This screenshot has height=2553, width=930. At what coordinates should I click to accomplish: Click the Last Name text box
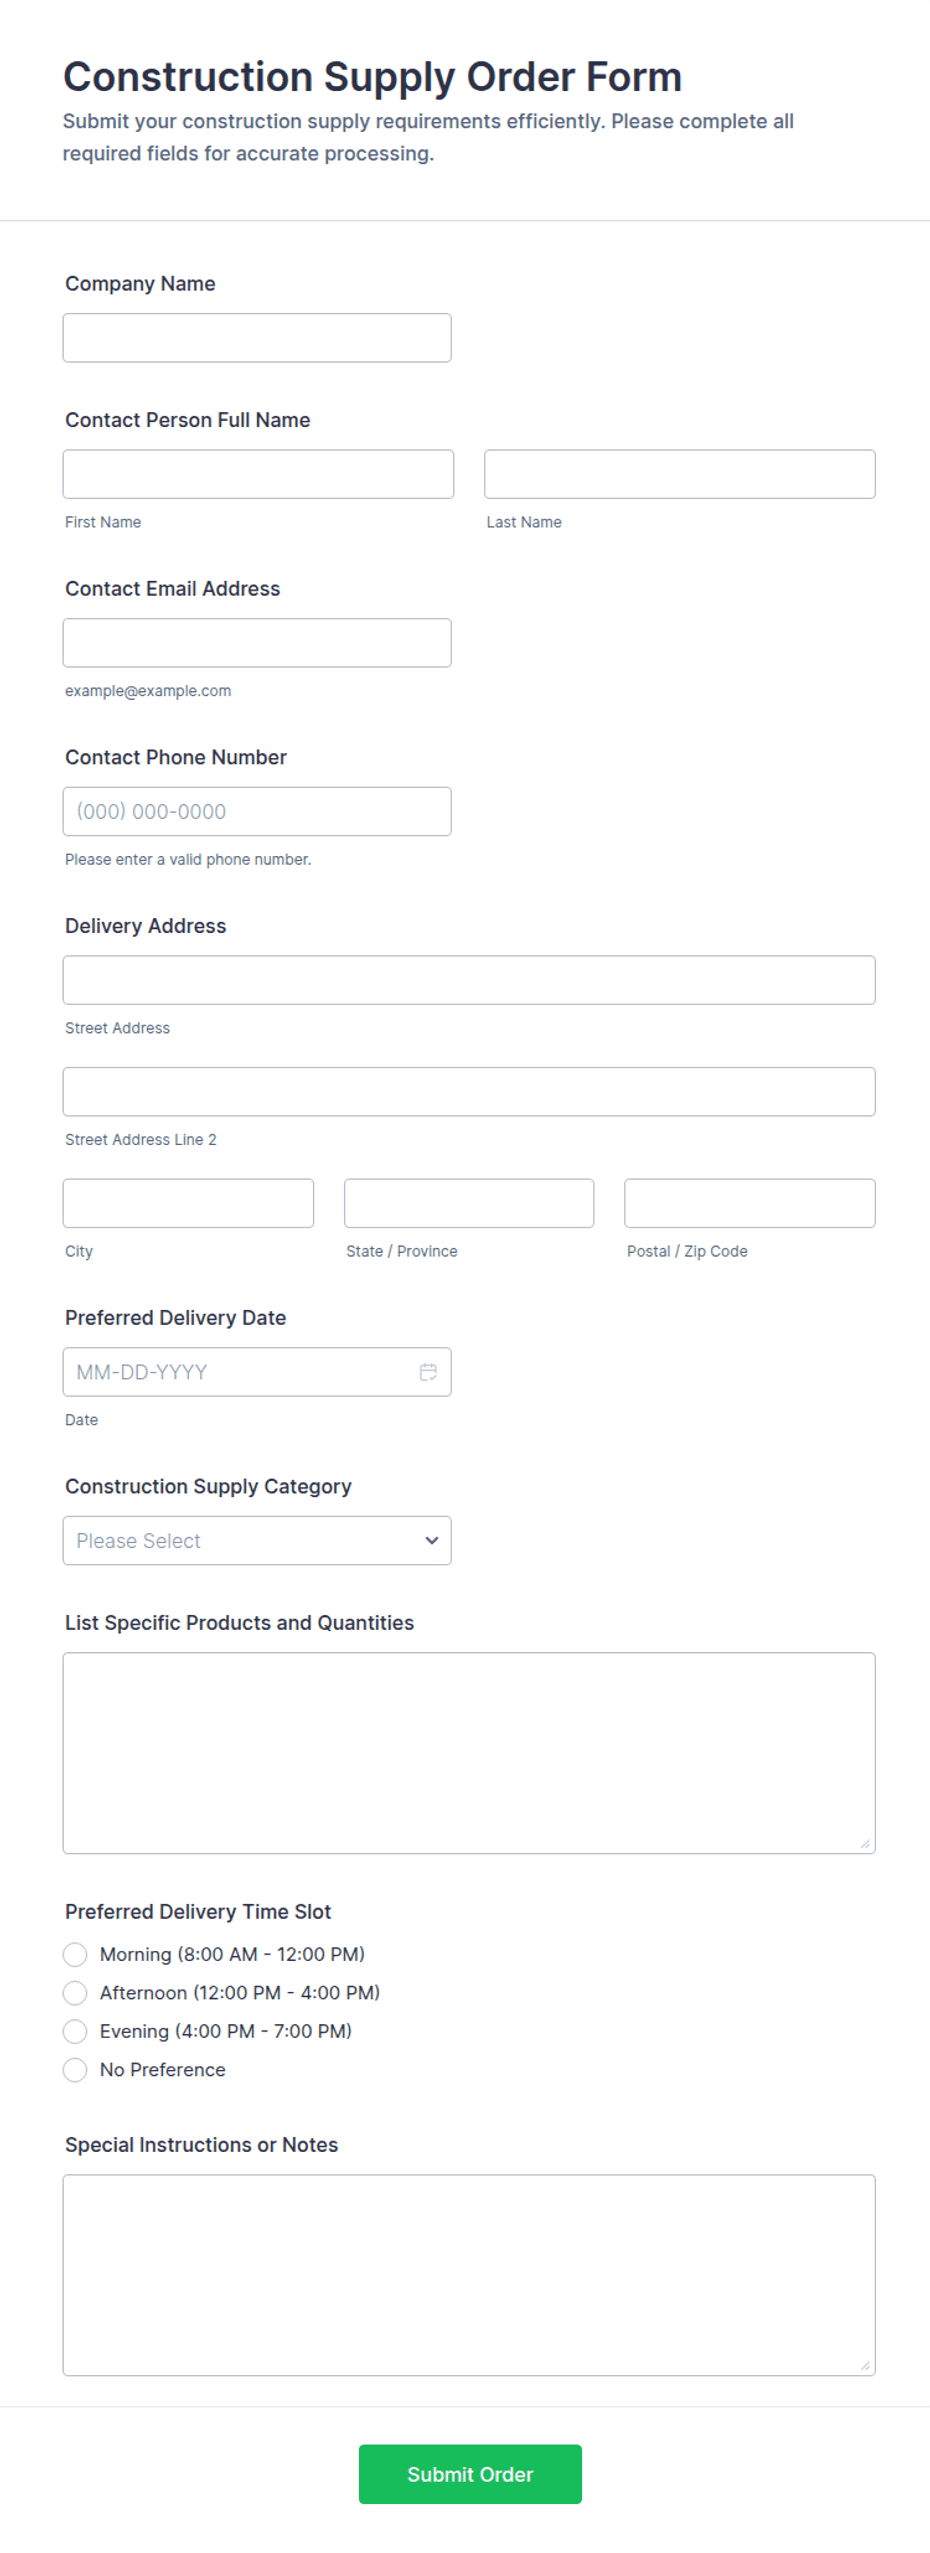(680, 474)
